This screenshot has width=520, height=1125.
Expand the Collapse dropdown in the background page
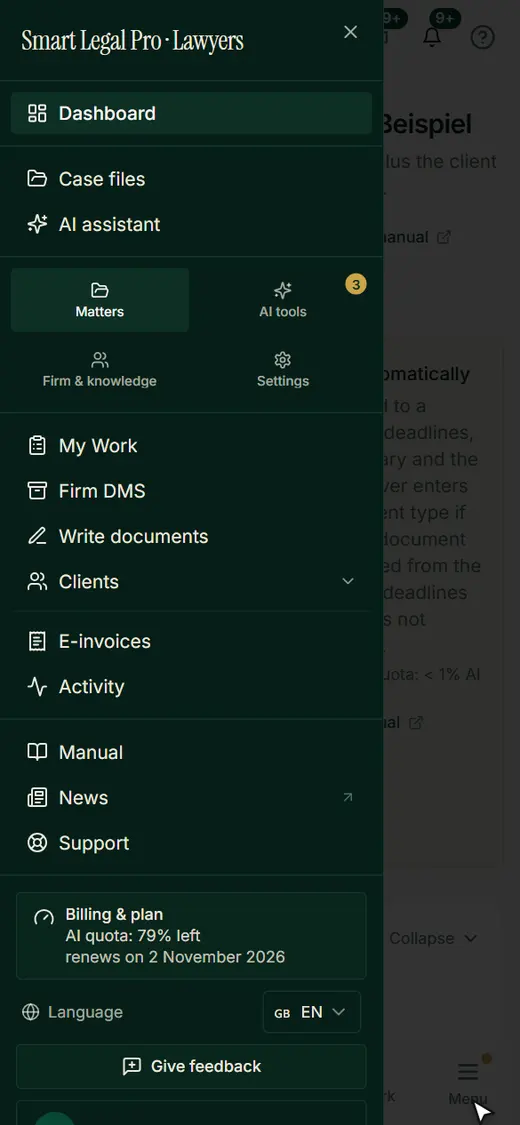433,938
